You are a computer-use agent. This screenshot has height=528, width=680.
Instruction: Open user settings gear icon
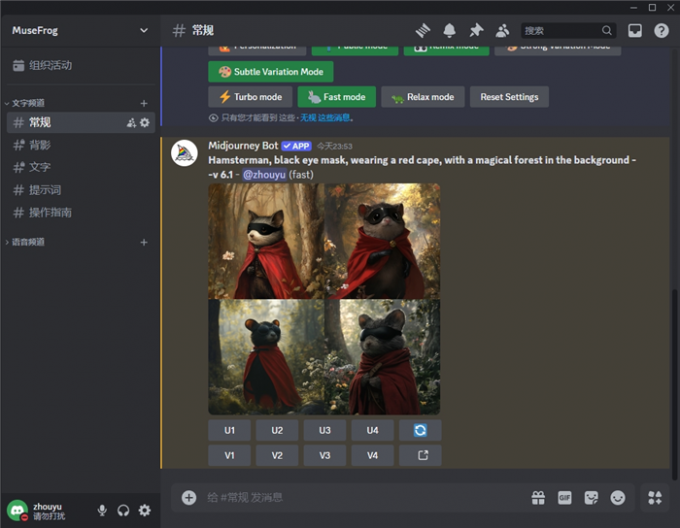pos(144,511)
